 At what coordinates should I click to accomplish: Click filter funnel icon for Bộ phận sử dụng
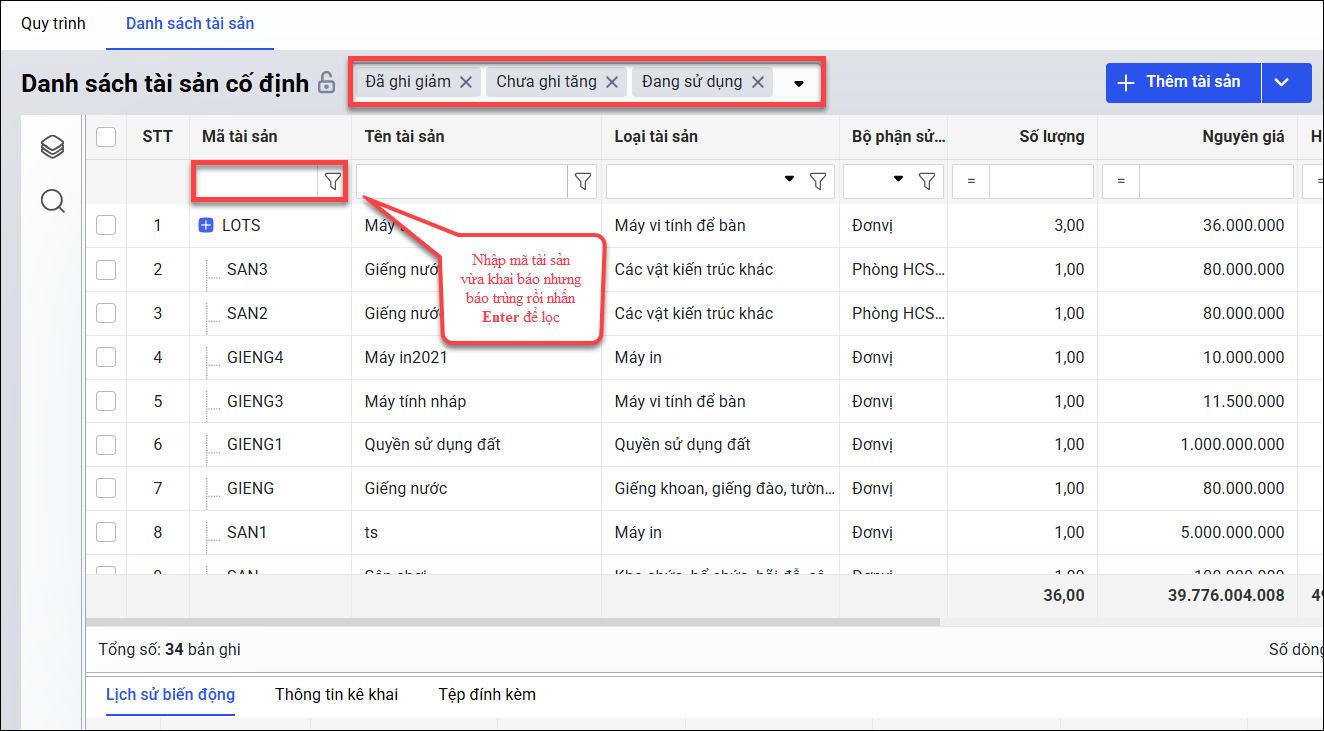click(x=927, y=181)
